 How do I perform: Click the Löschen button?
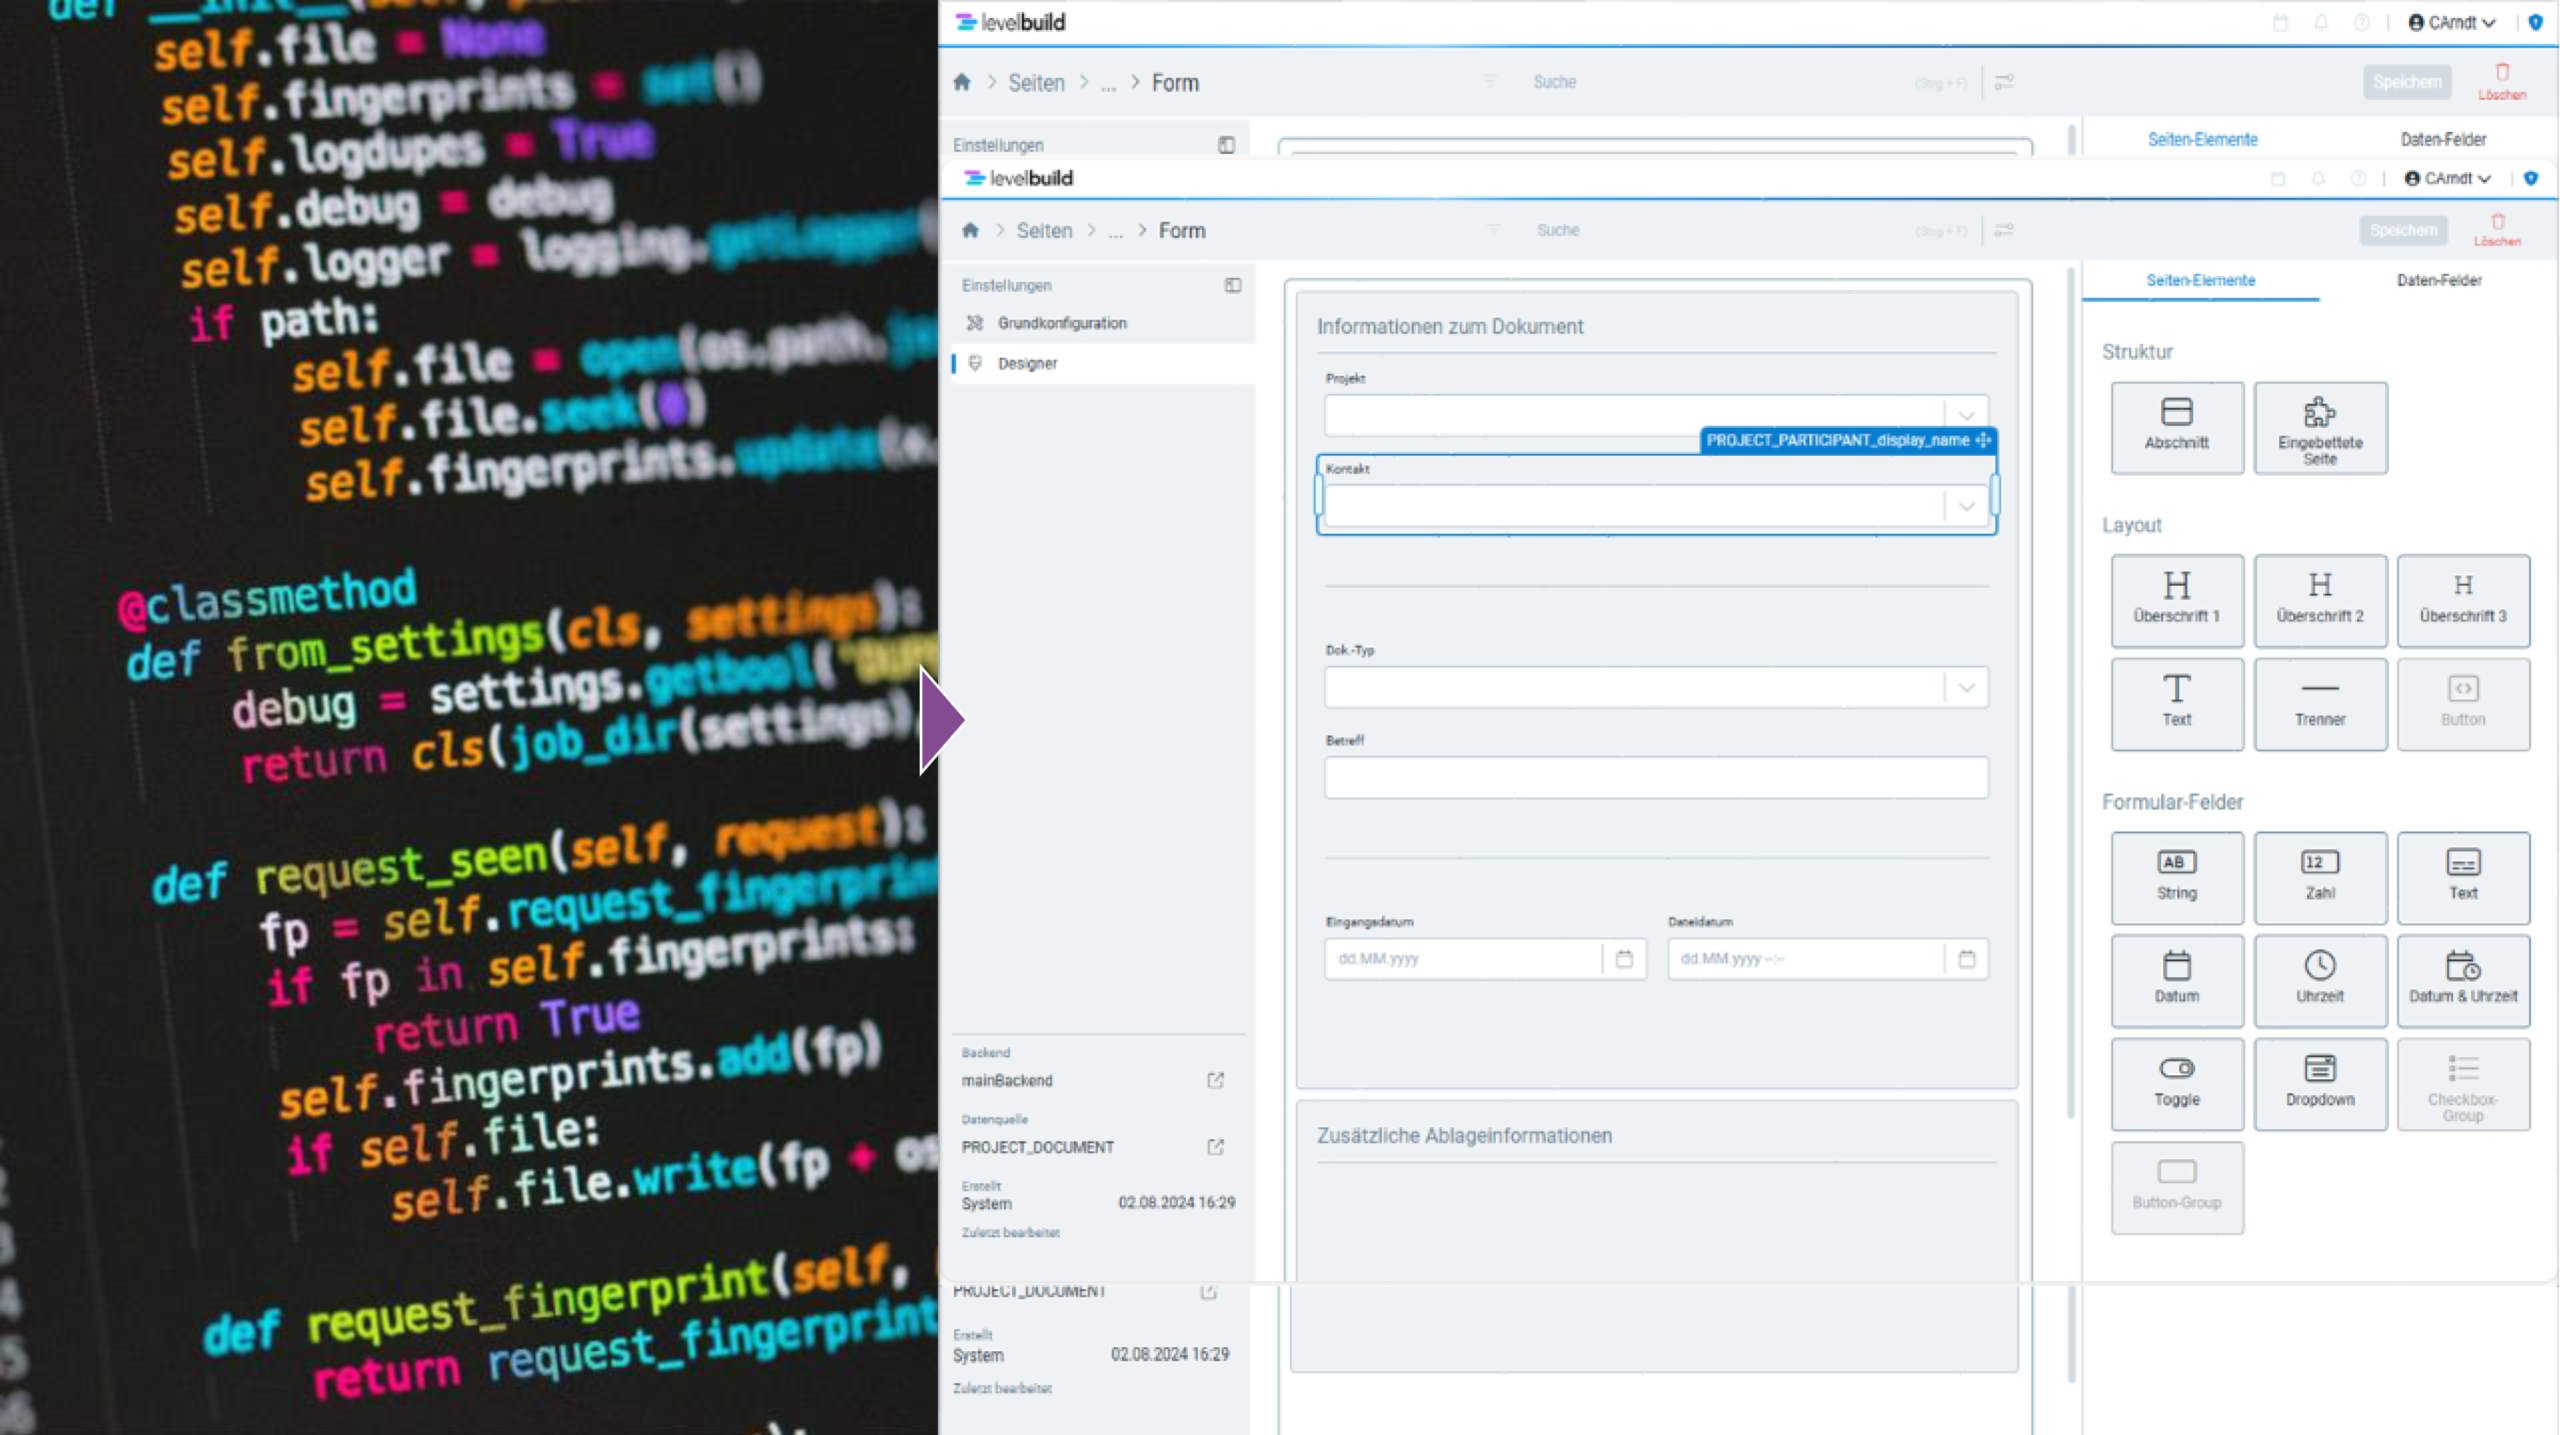pyautogui.click(x=2496, y=229)
